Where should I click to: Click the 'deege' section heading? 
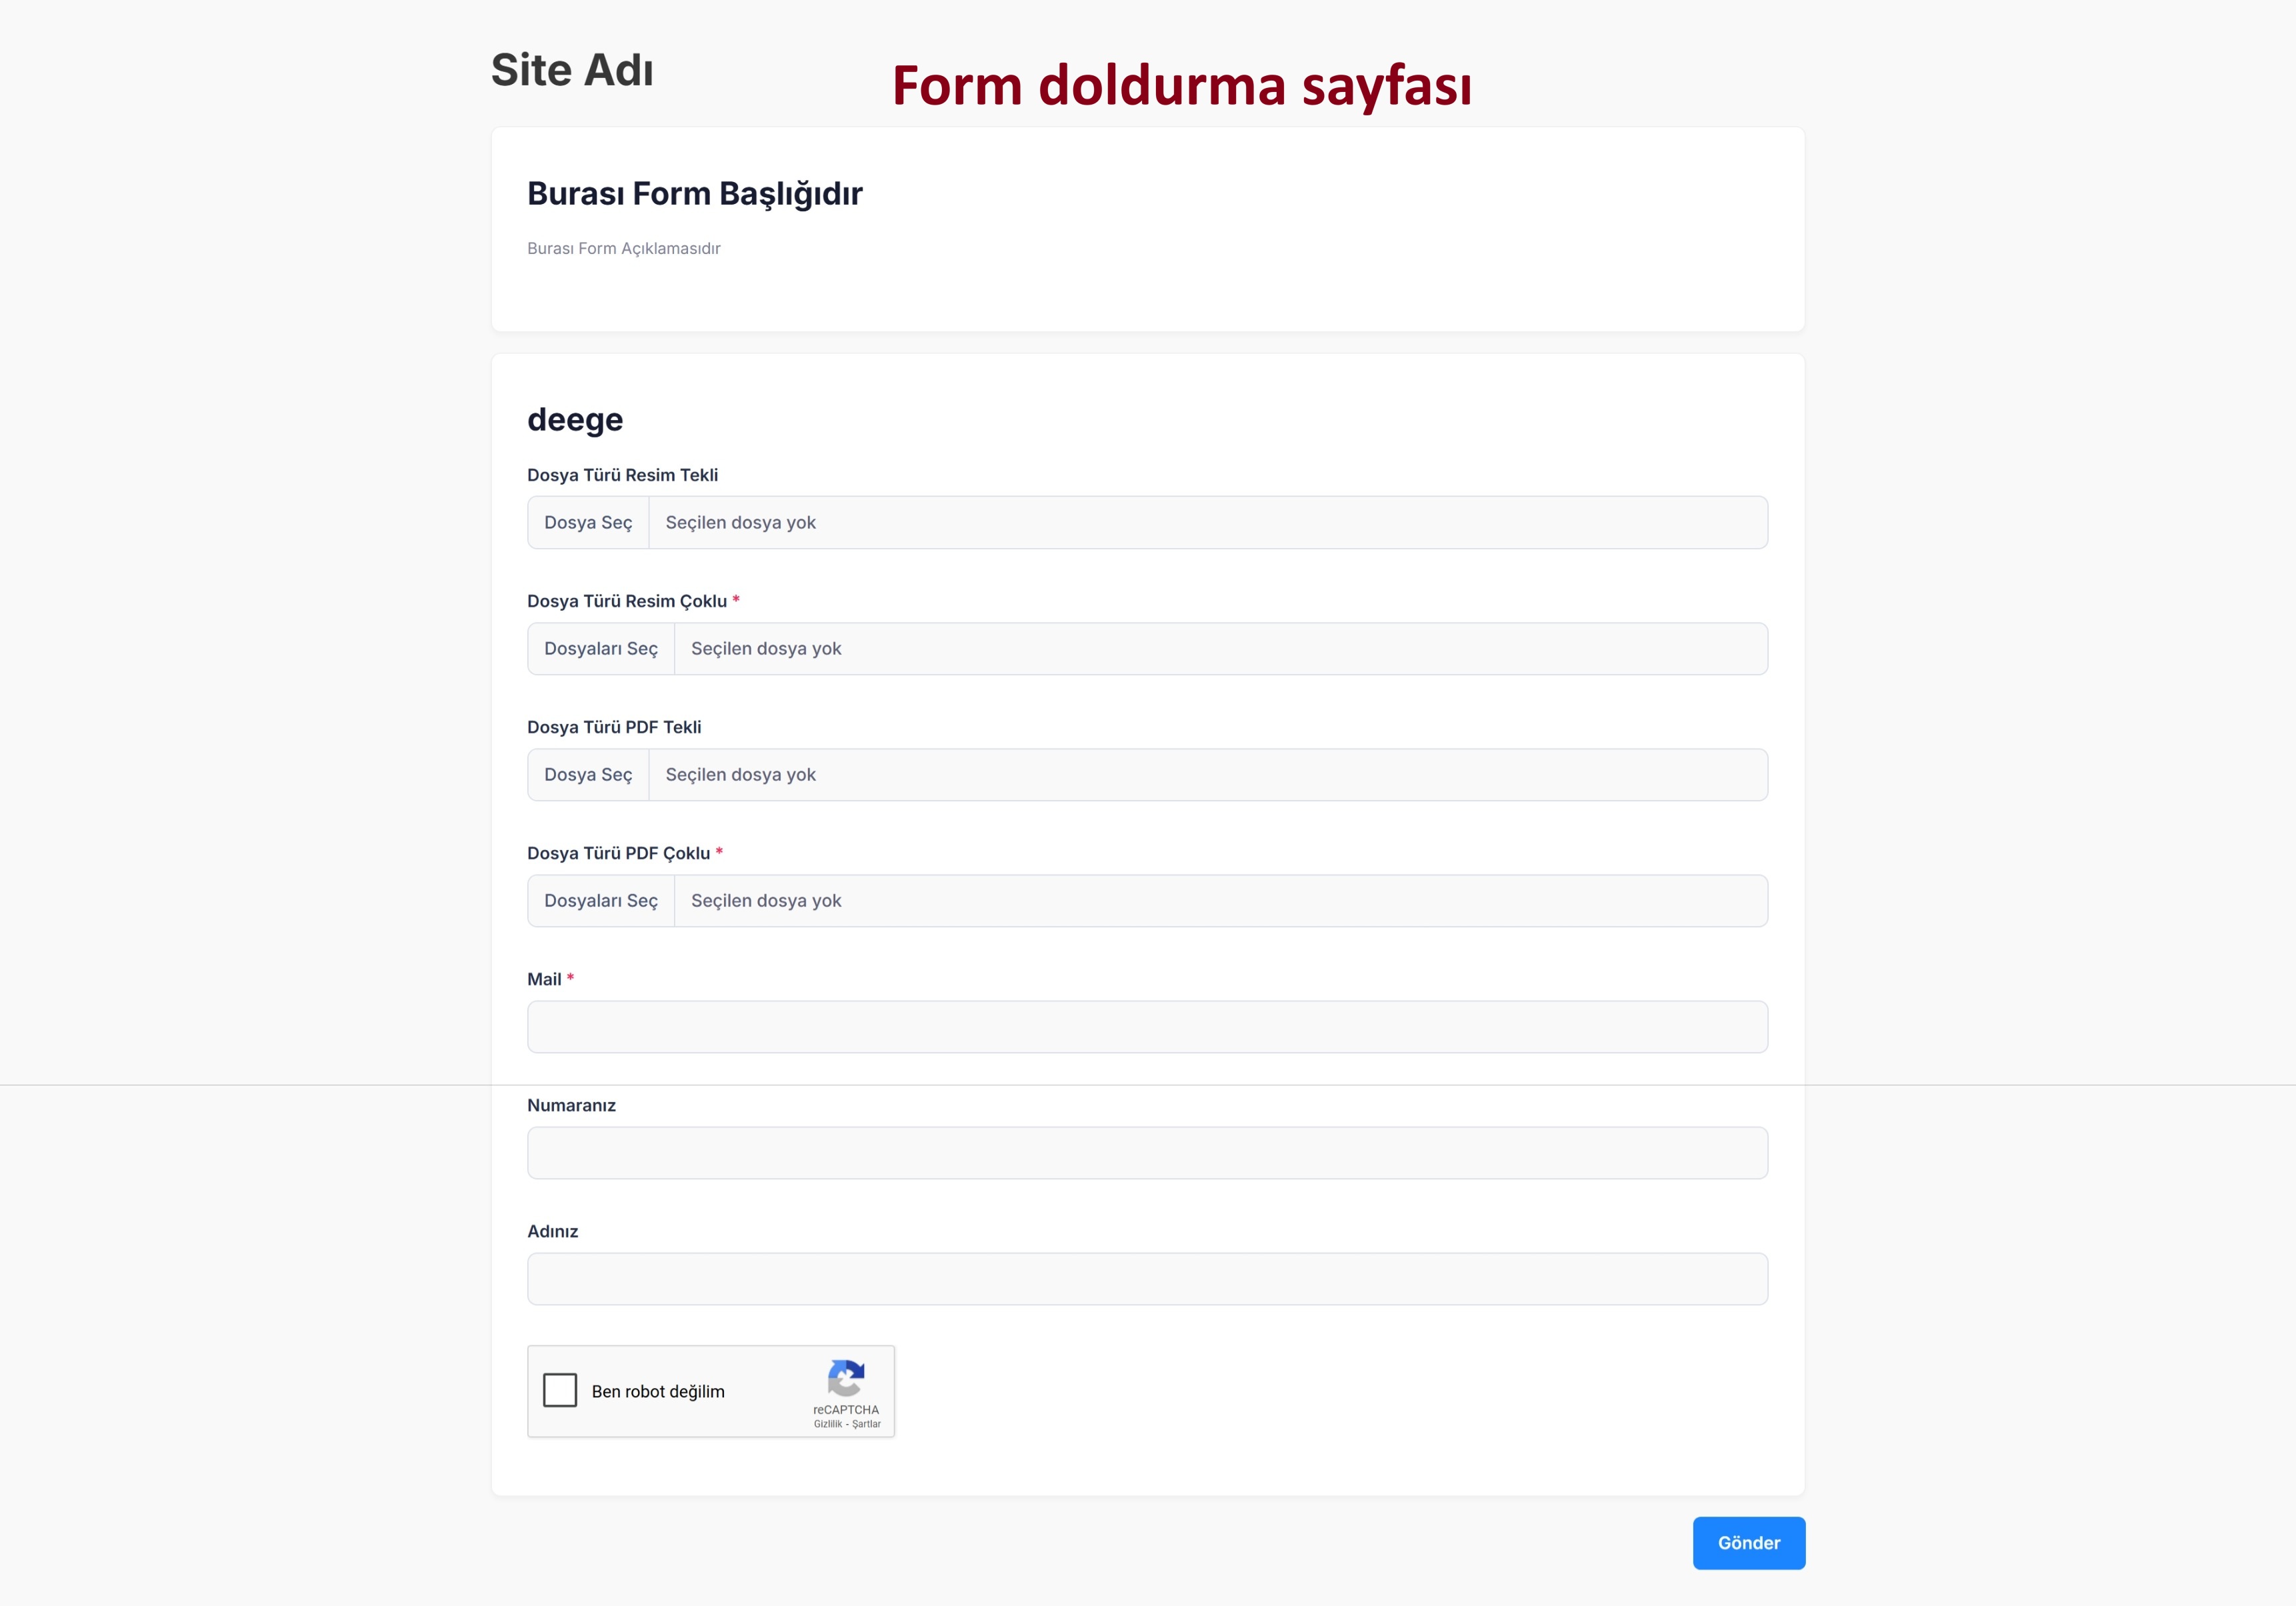click(x=575, y=420)
